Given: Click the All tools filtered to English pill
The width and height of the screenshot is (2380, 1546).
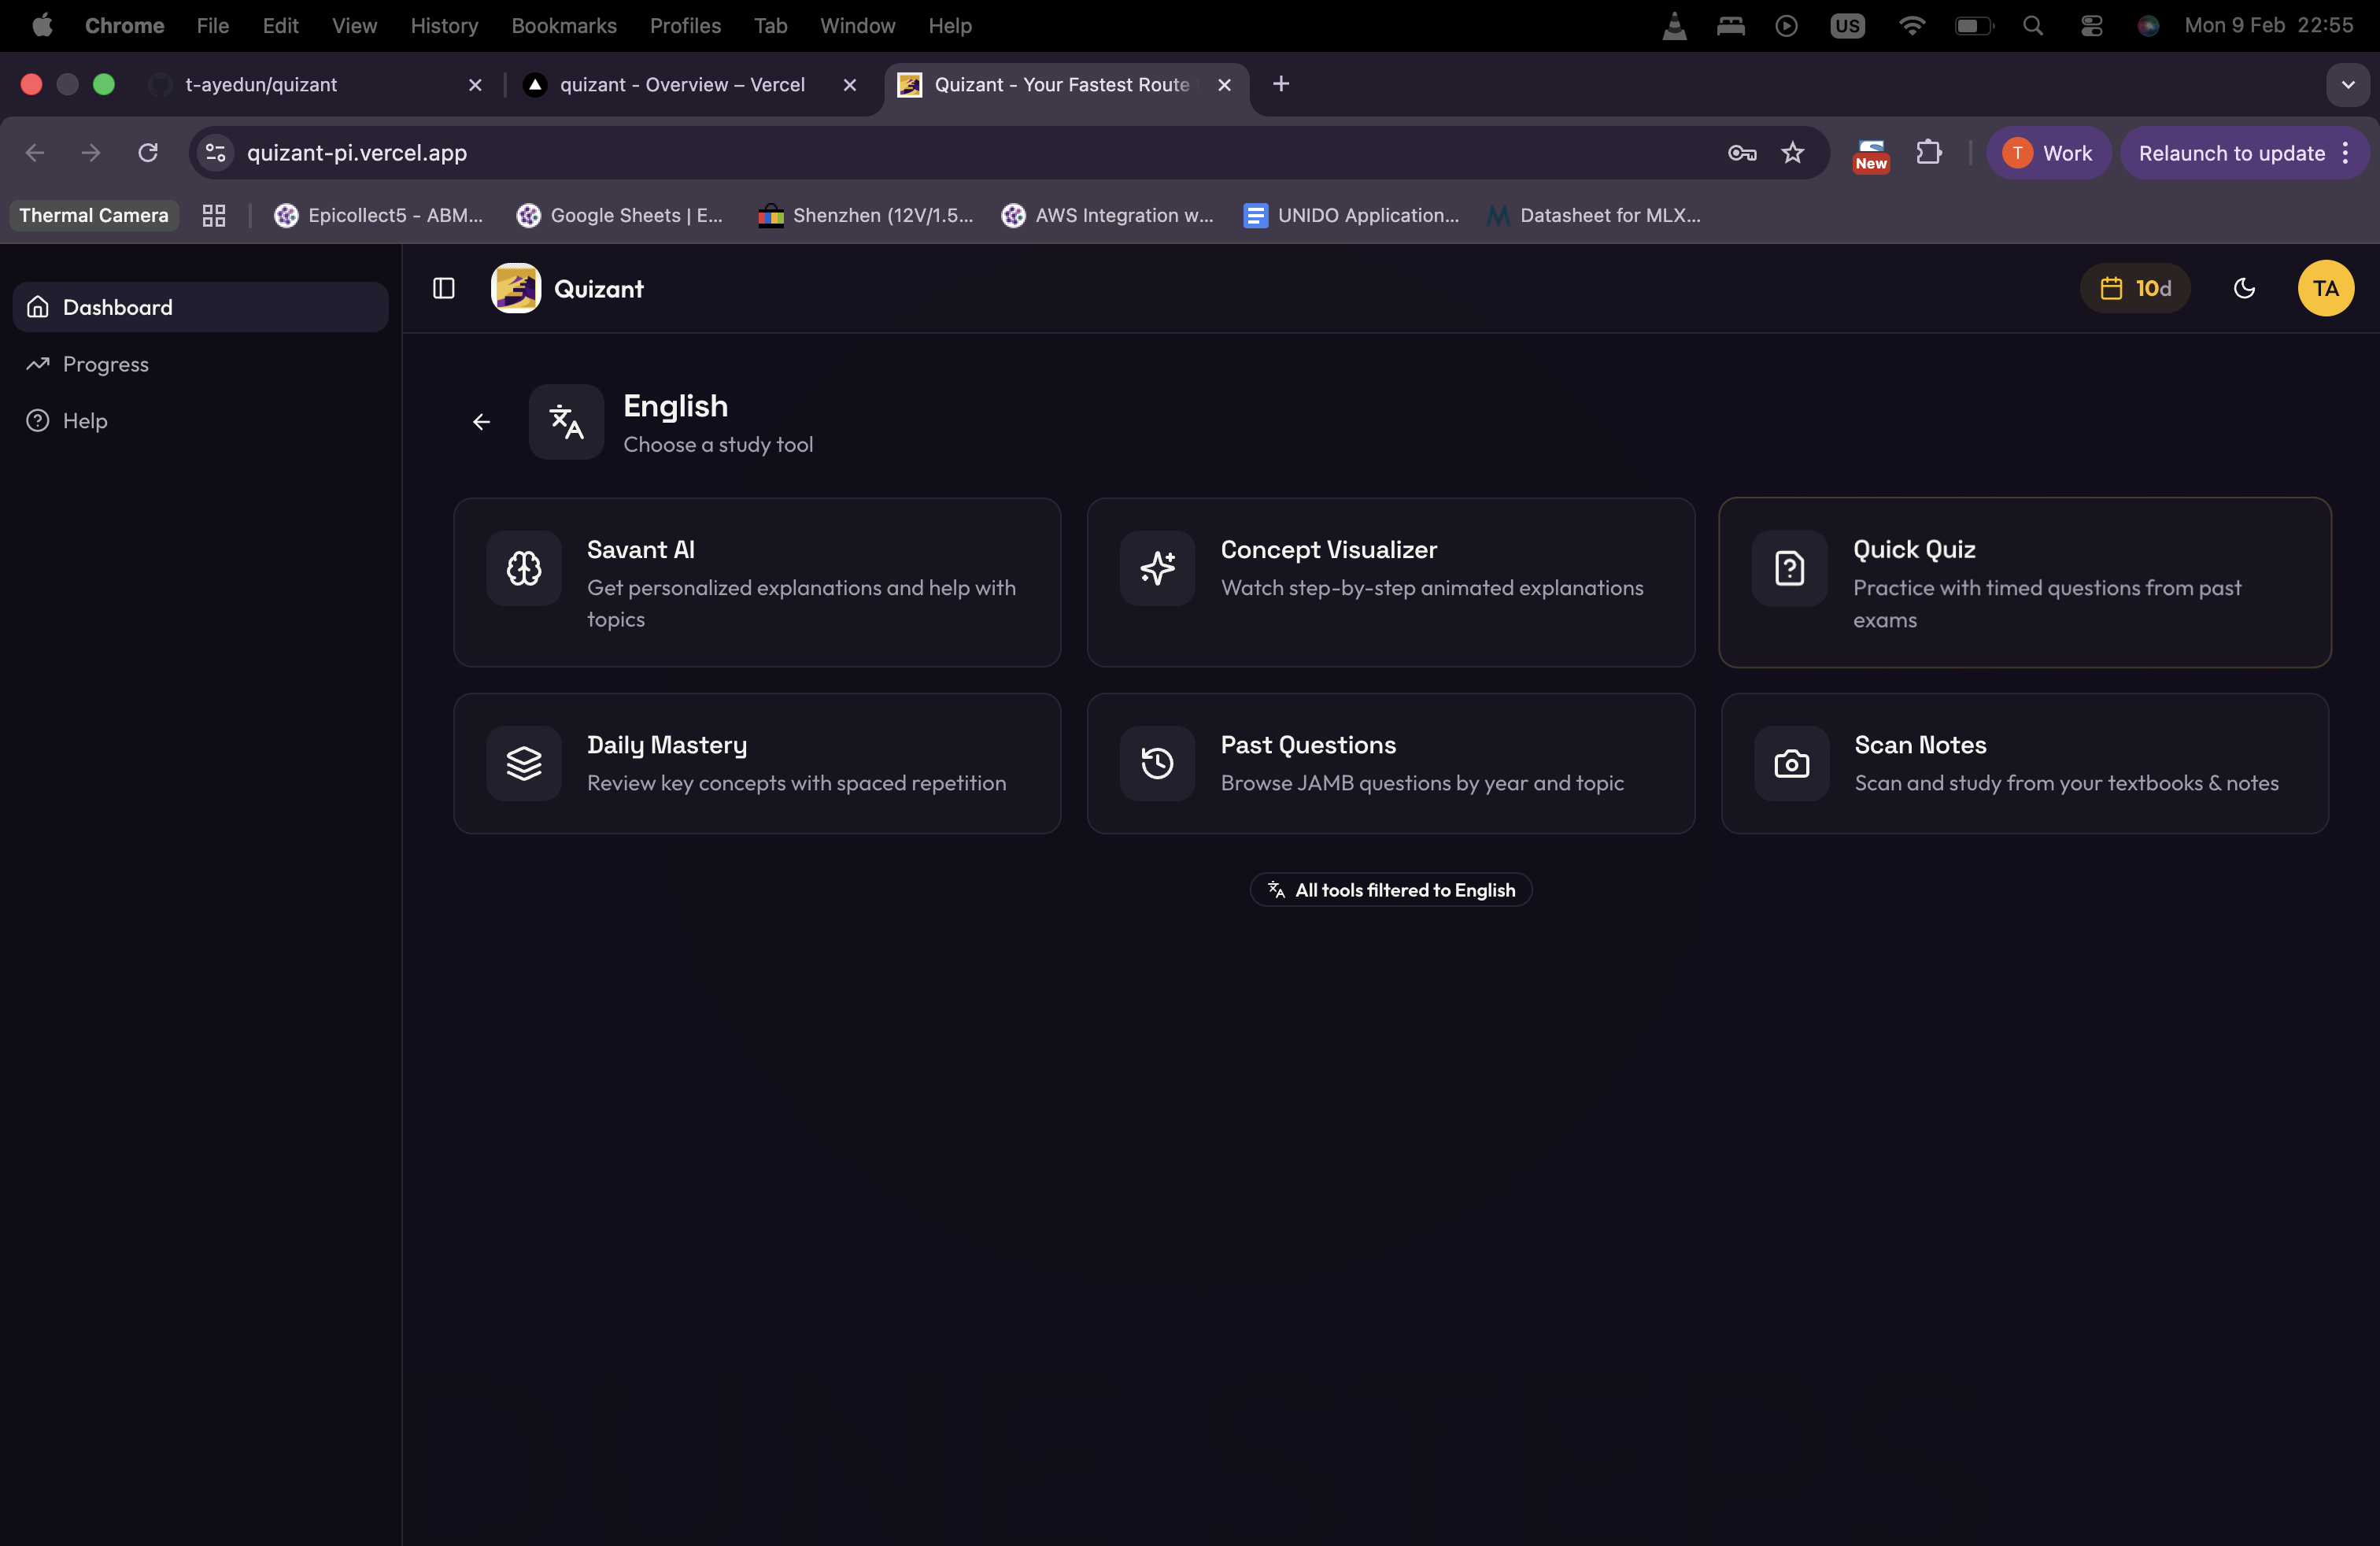Looking at the screenshot, I should pyautogui.click(x=1390, y=890).
